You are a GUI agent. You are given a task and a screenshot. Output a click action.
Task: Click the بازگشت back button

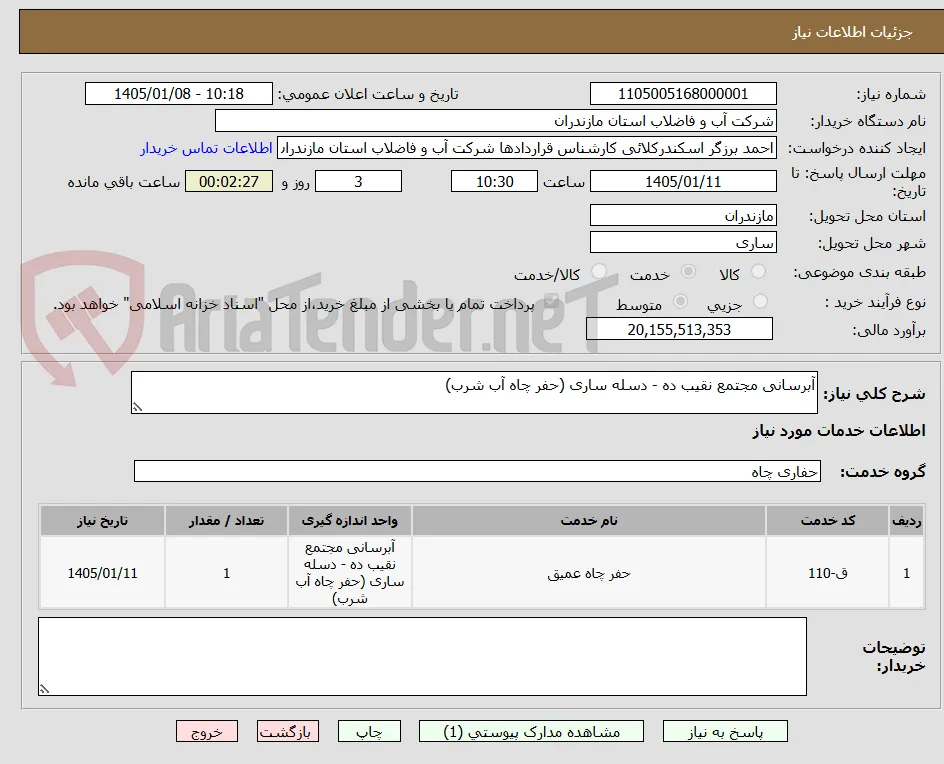288,731
